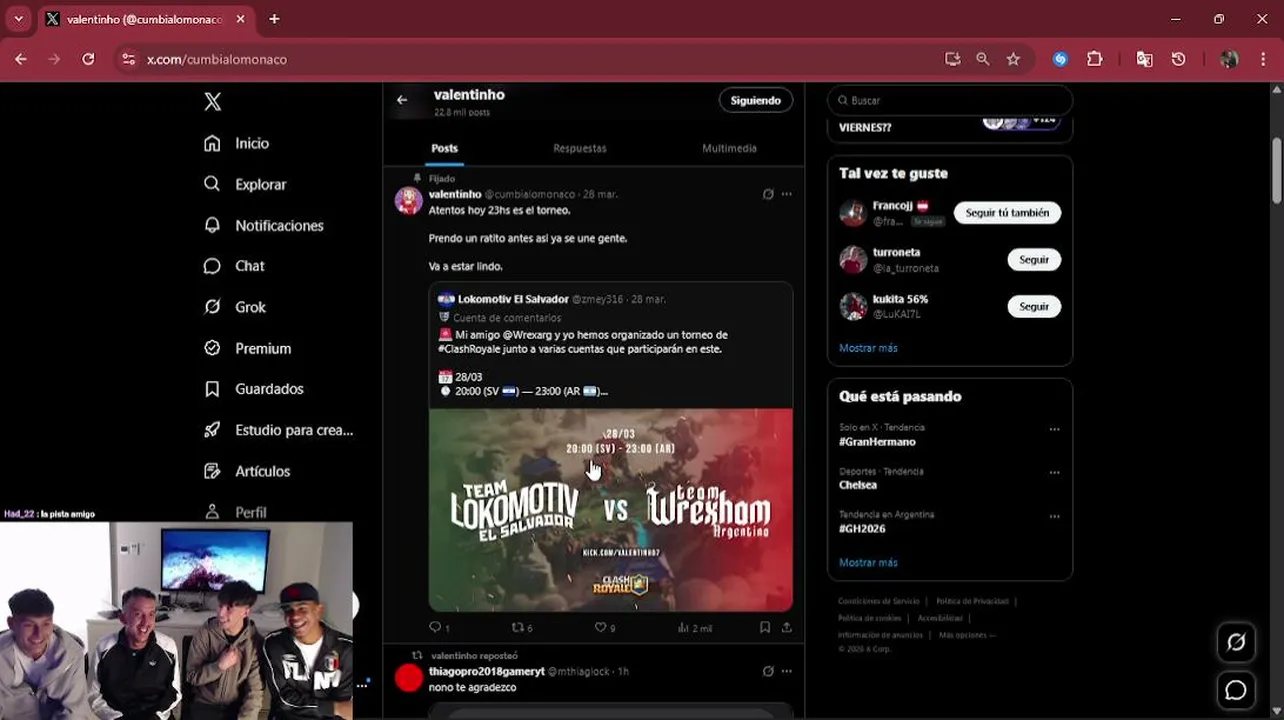Open floating Grok button at bottom right
The image size is (1284, 720).
1236,643
